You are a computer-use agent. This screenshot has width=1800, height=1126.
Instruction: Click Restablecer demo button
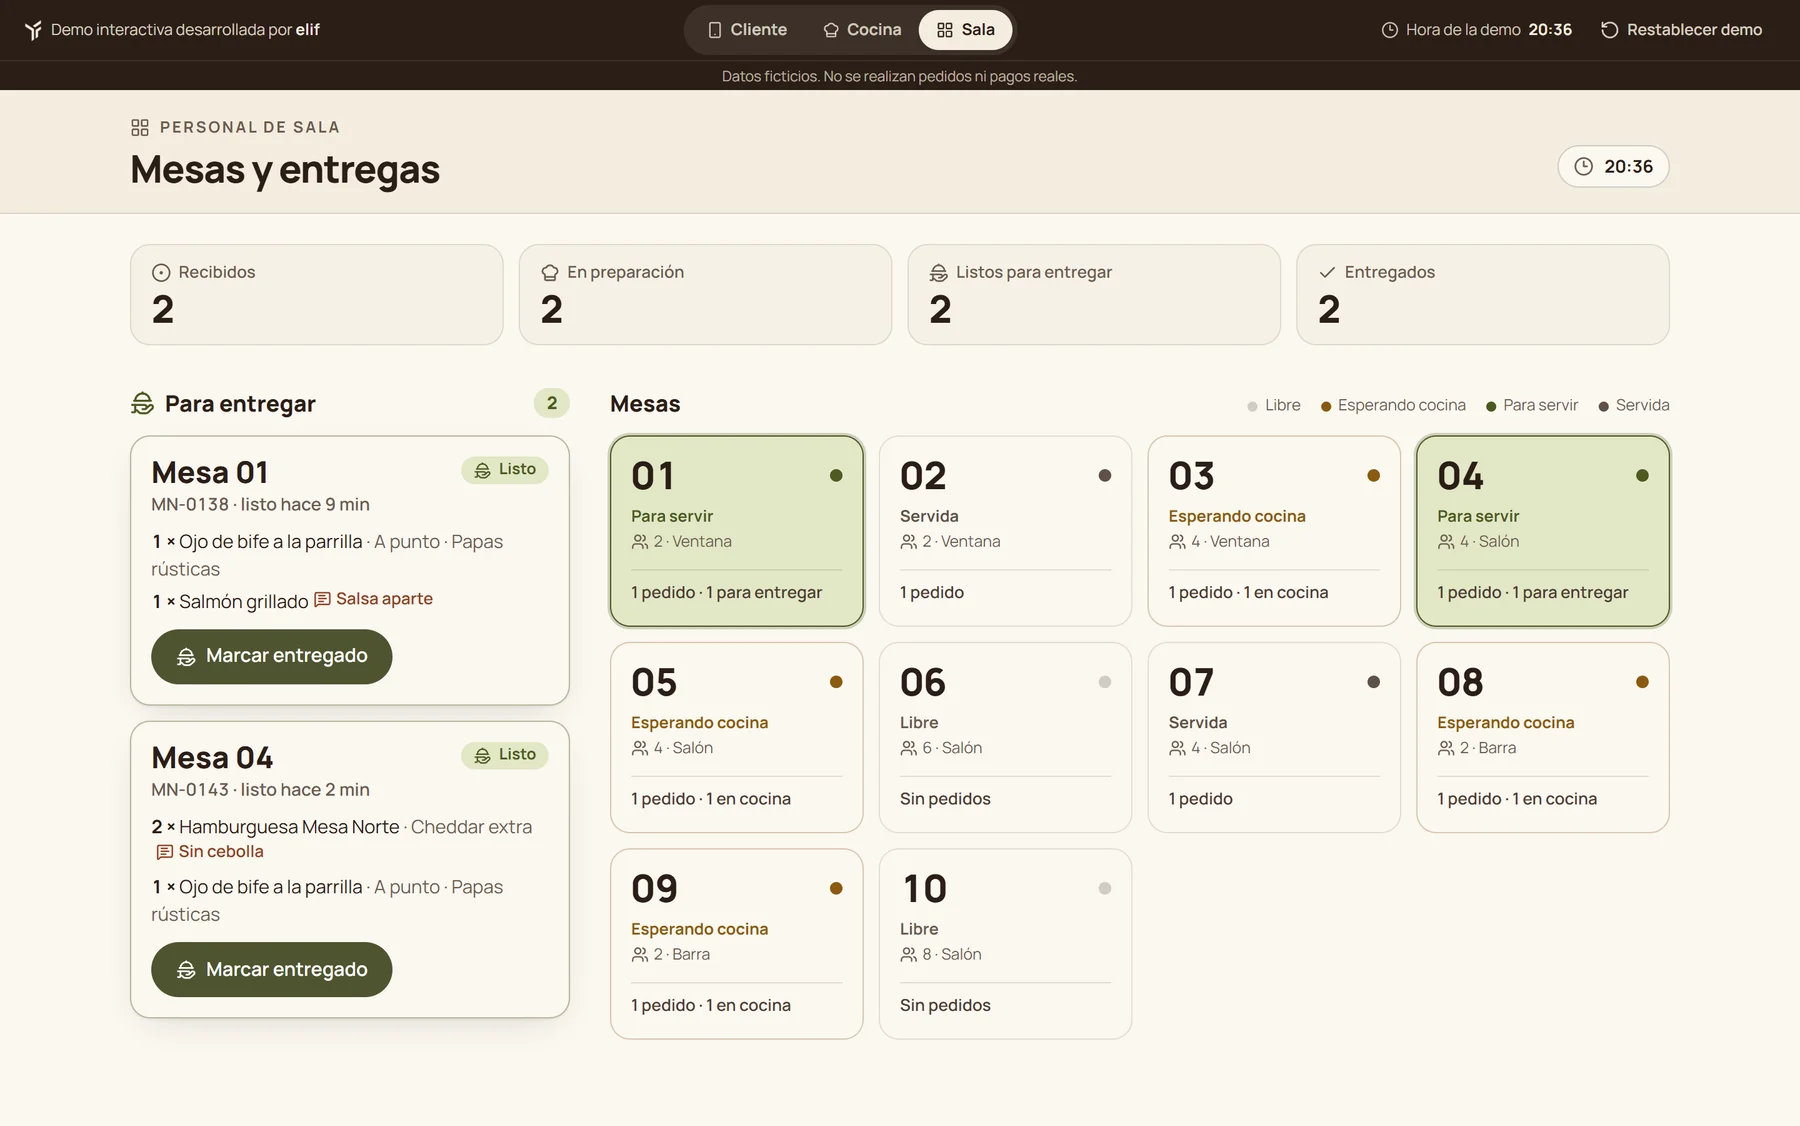[1681, 30]
